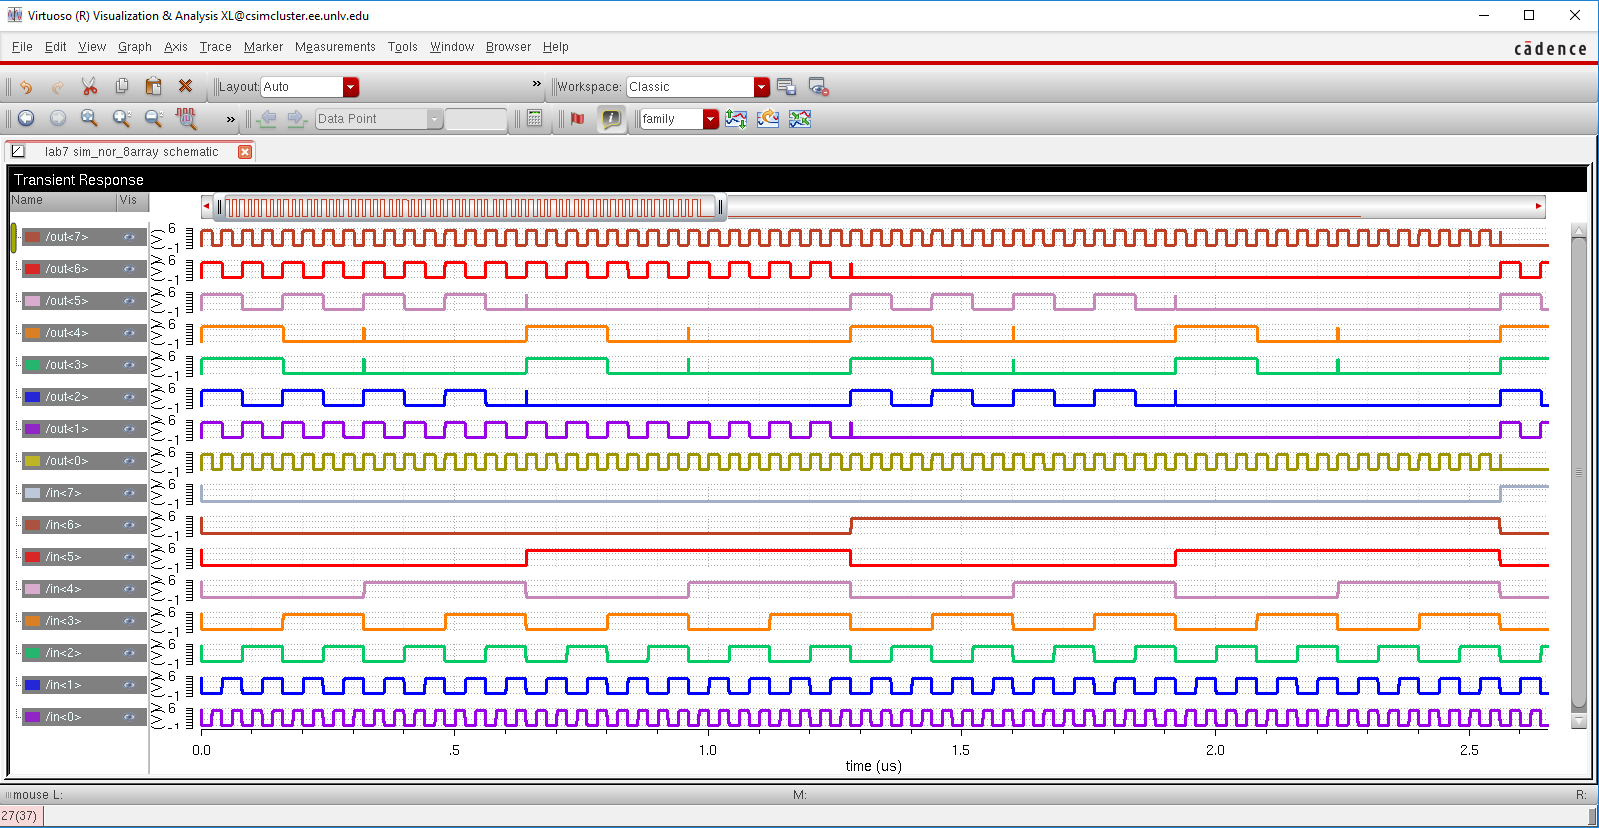
Task: Click the Cut scissors icon
Action: click(x=89, y=87)
